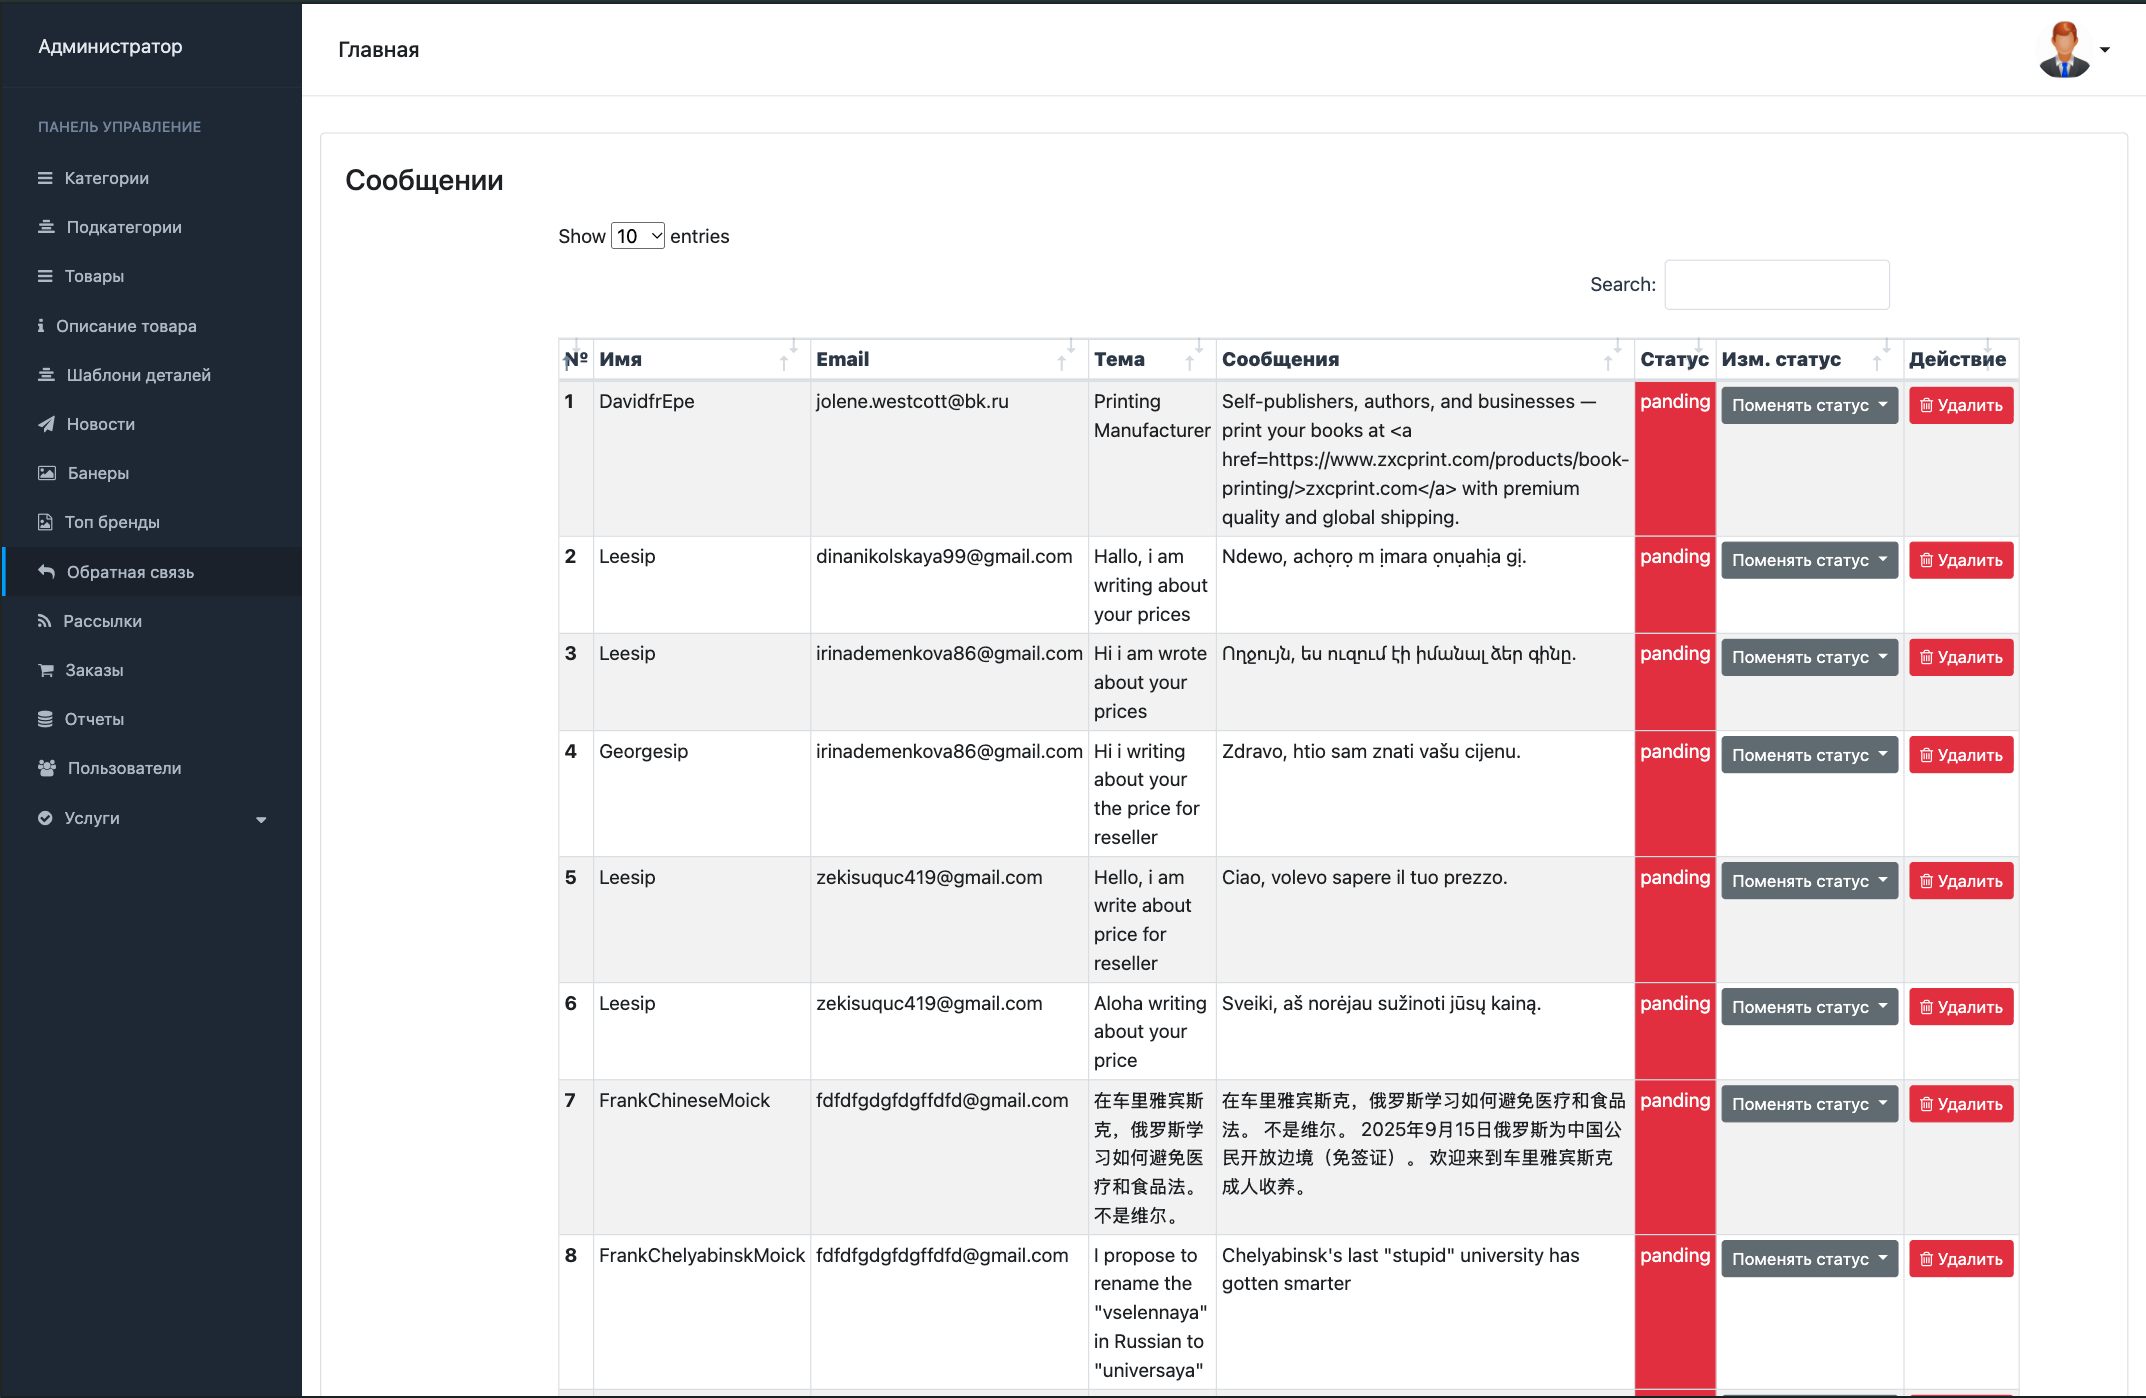2146x1398 pixels.
Task: Sort table by Сообщения column header
Action: click(x=1424, y=360)
